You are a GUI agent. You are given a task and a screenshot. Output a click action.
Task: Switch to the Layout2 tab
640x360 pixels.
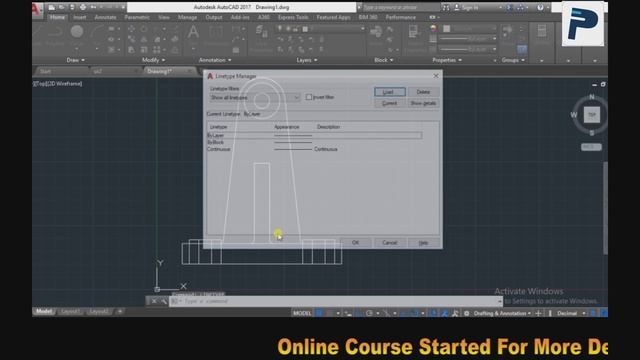pos(99,311)
